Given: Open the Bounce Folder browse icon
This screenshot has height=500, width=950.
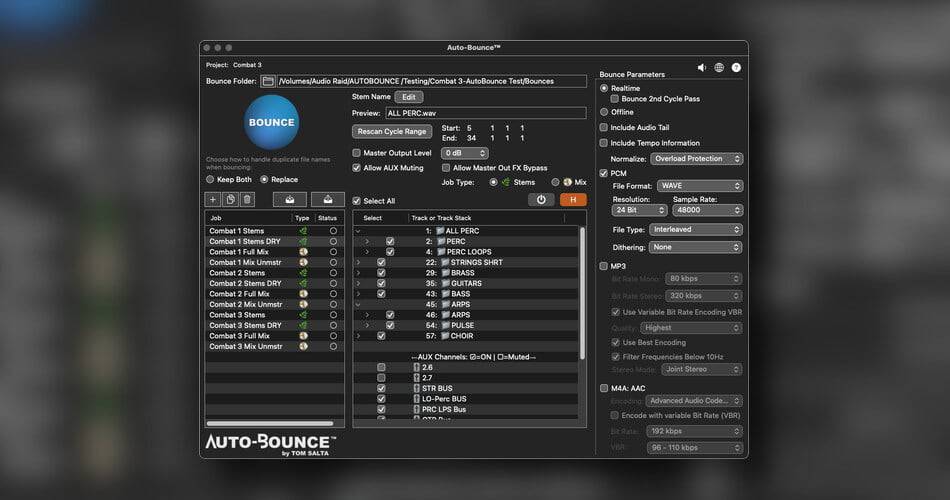Looking at the screenshot, I should 268,81.
